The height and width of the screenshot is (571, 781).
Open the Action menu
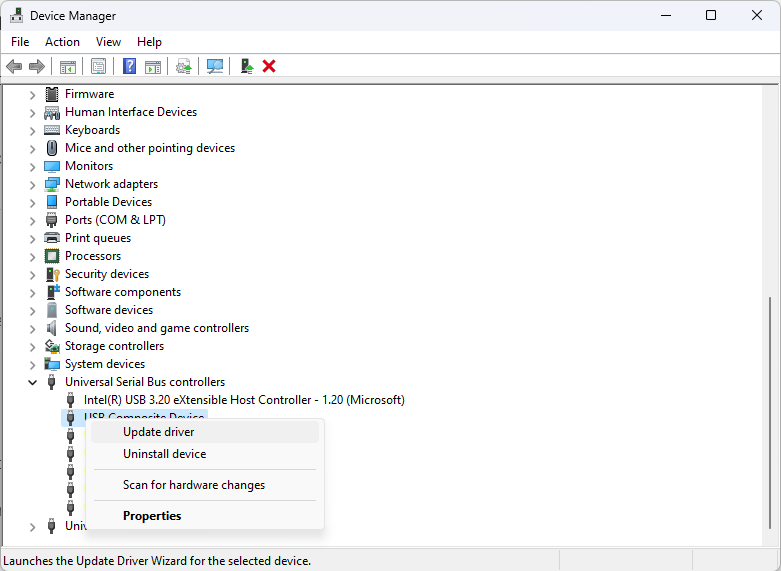point(62,42)
